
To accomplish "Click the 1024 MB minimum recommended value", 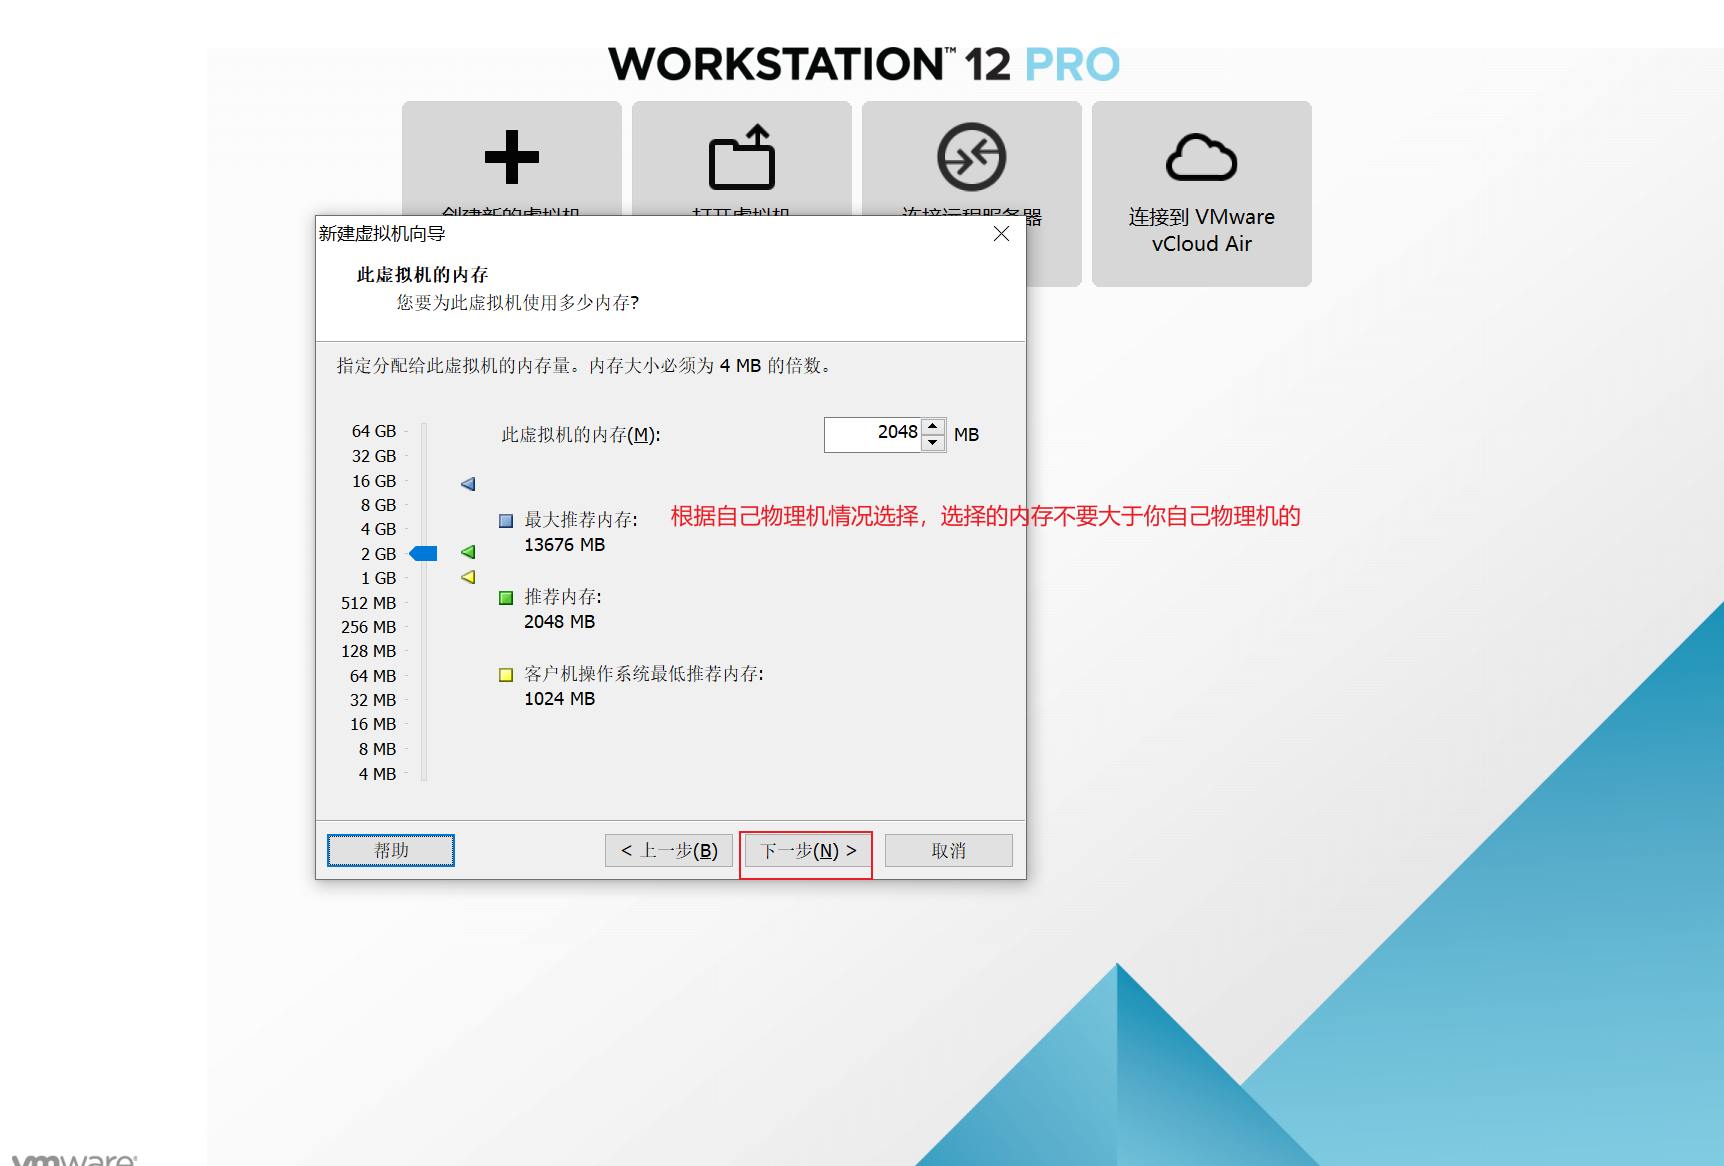I will tap(559, 699).
